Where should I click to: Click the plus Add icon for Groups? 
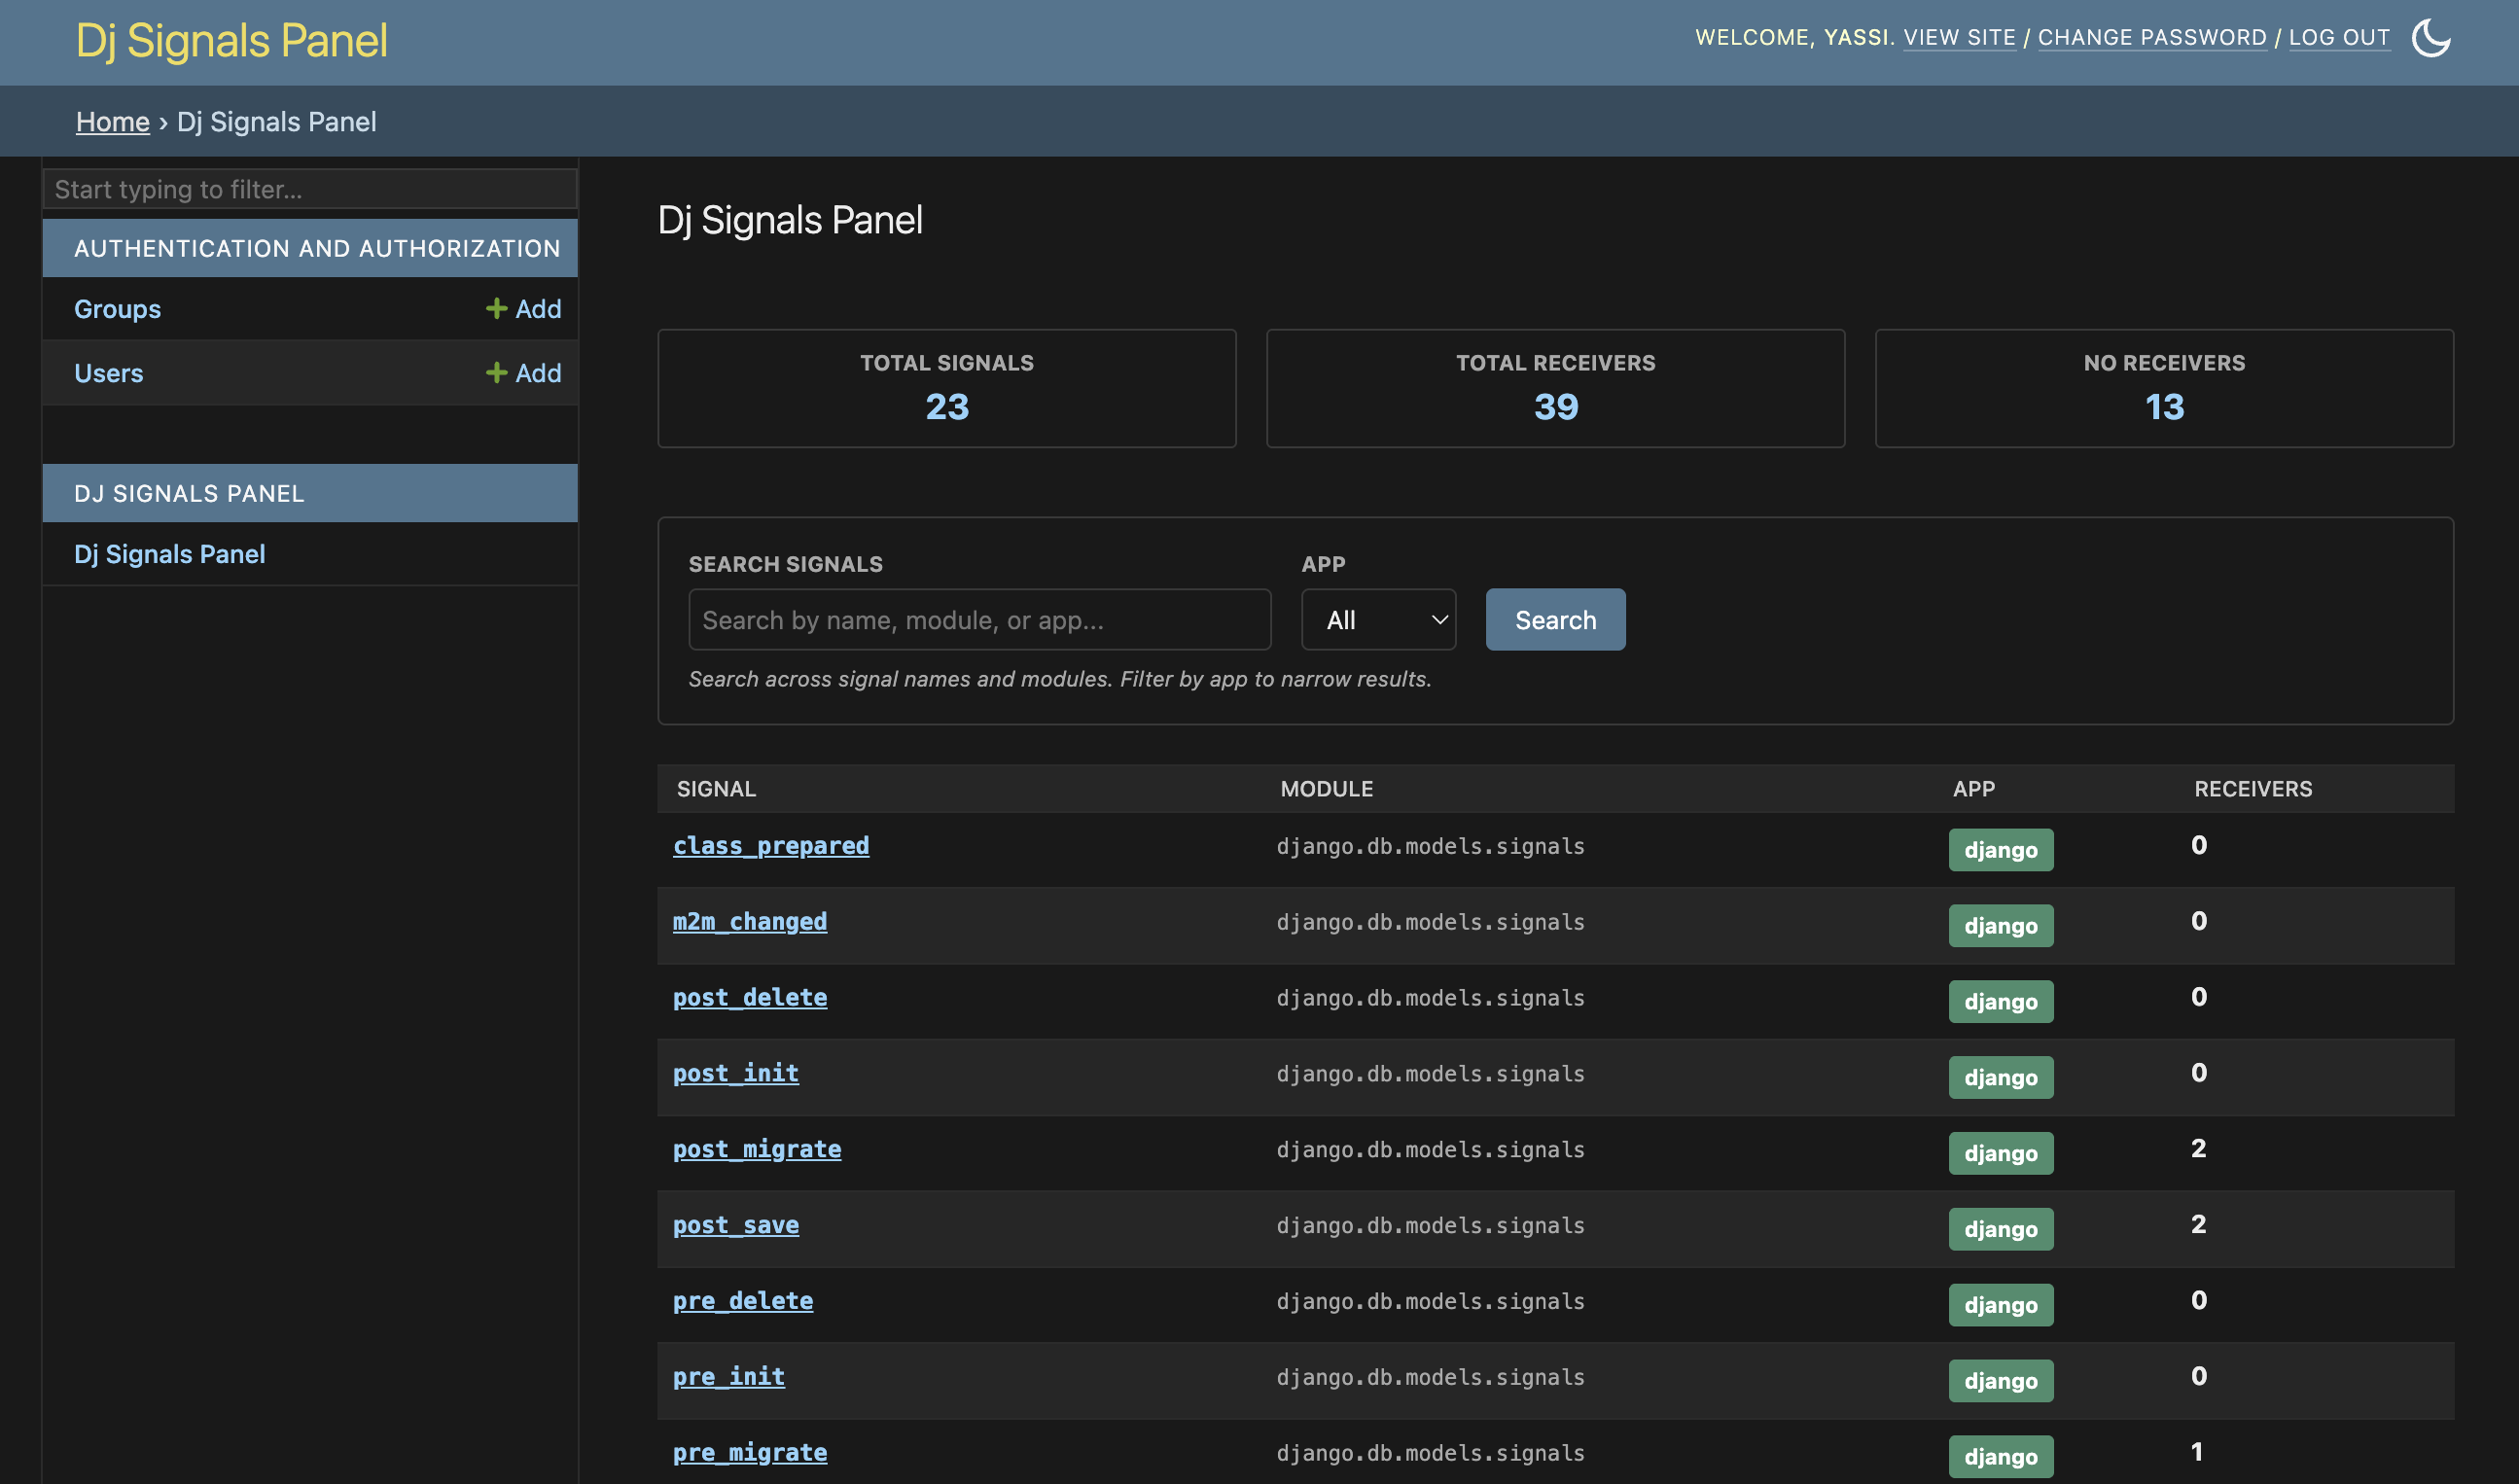tap(522, 309)
